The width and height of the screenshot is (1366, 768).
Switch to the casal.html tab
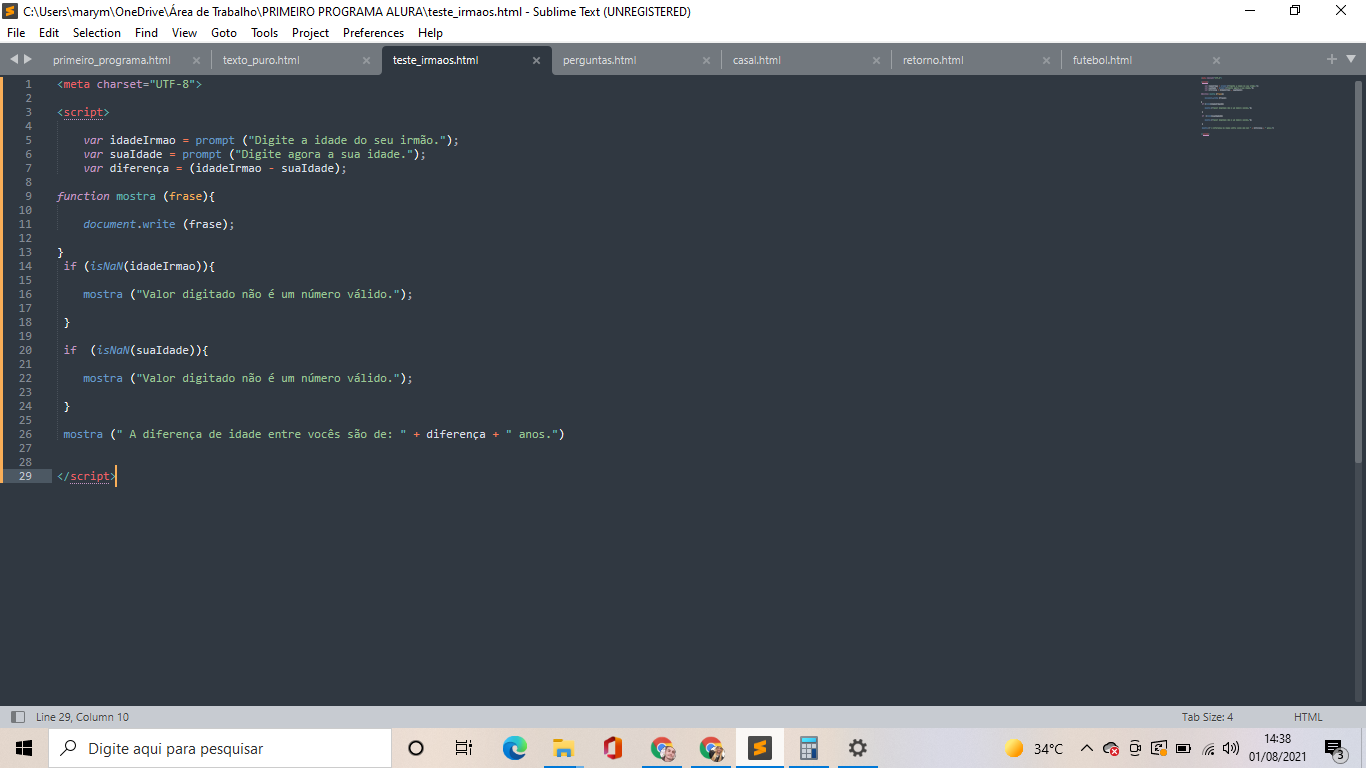(x=757, y=60)
